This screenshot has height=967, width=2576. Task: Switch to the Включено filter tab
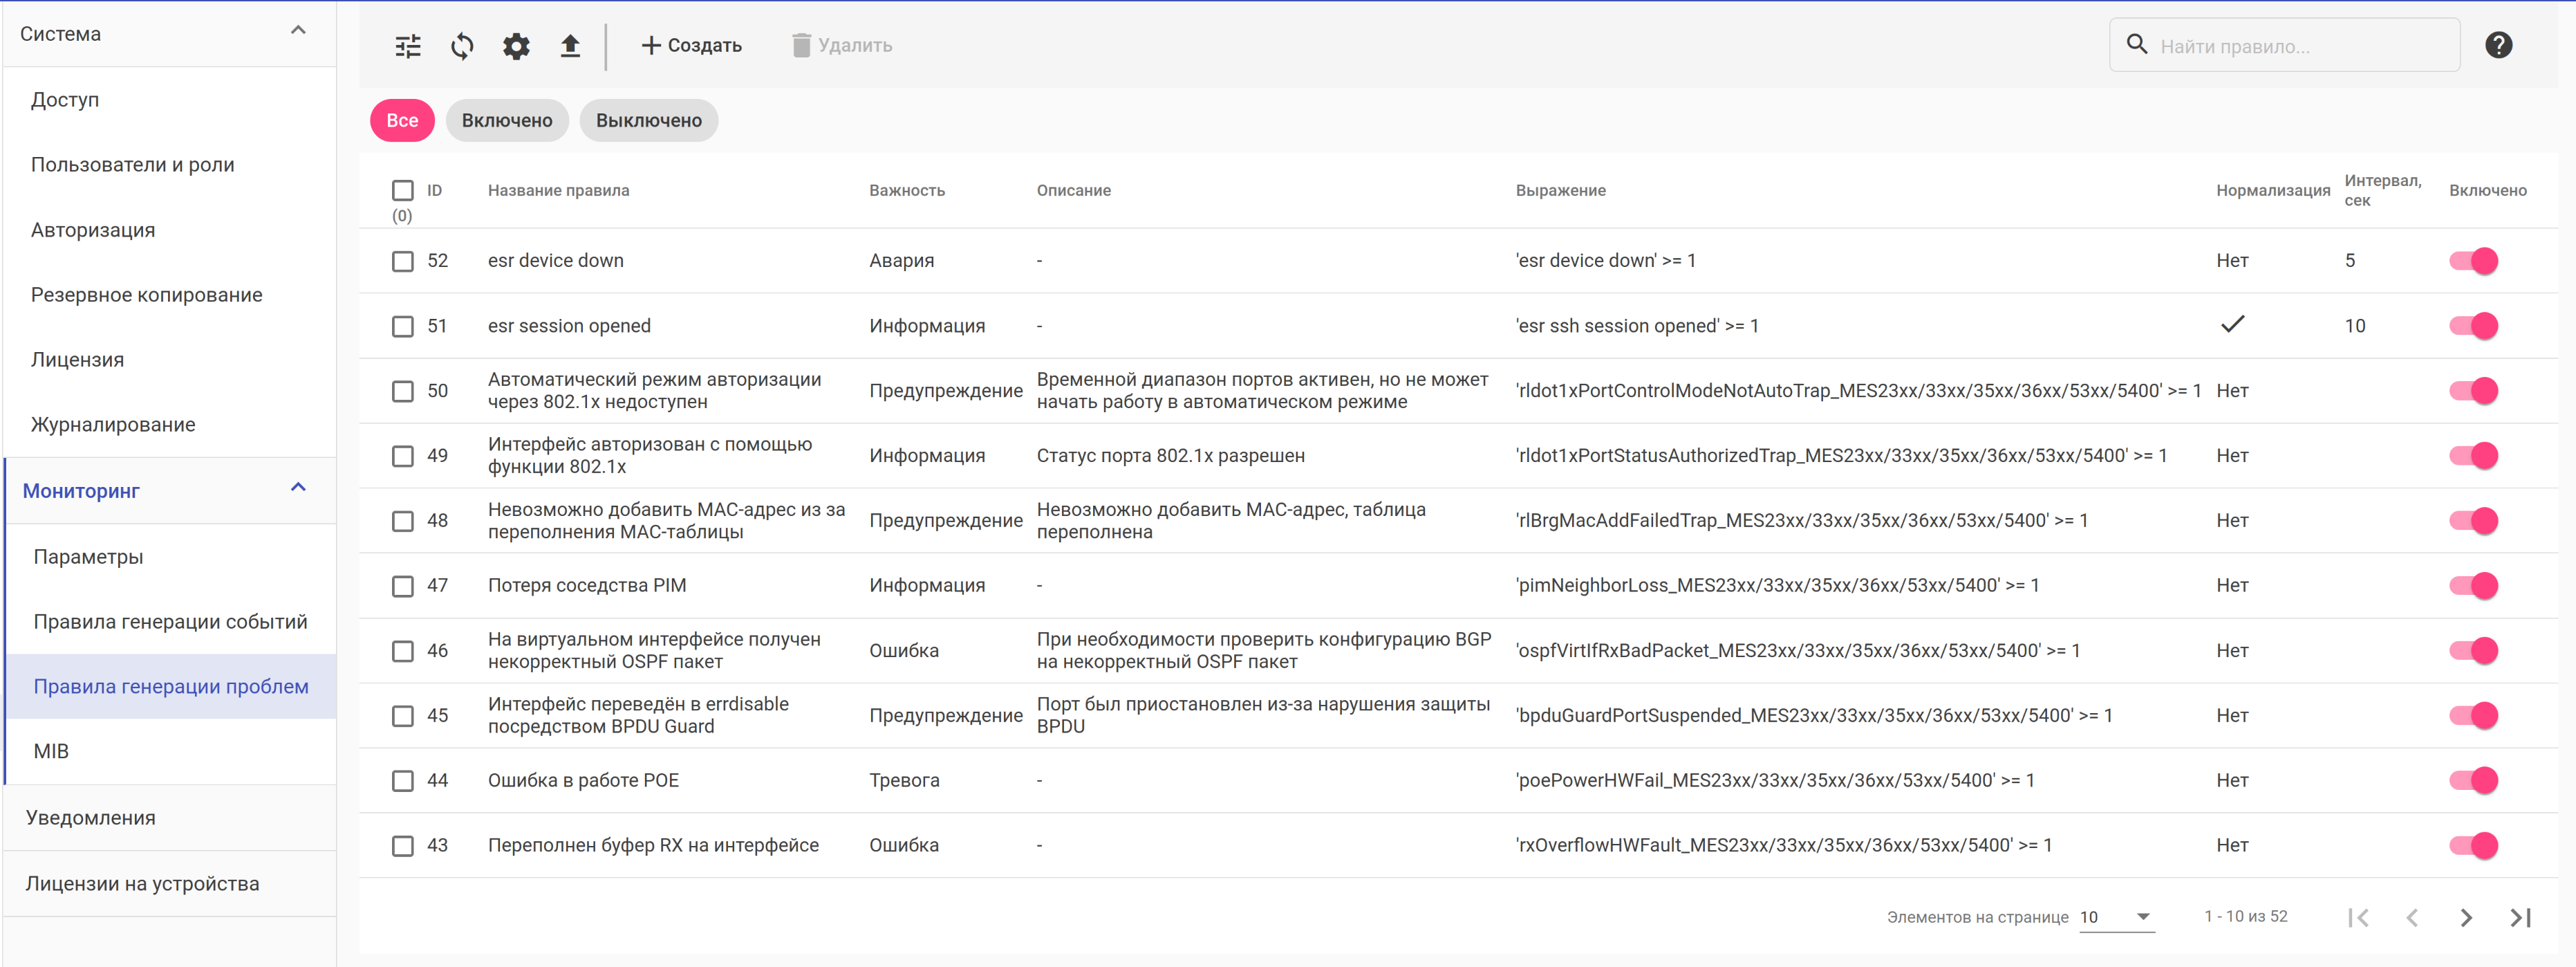507,121
